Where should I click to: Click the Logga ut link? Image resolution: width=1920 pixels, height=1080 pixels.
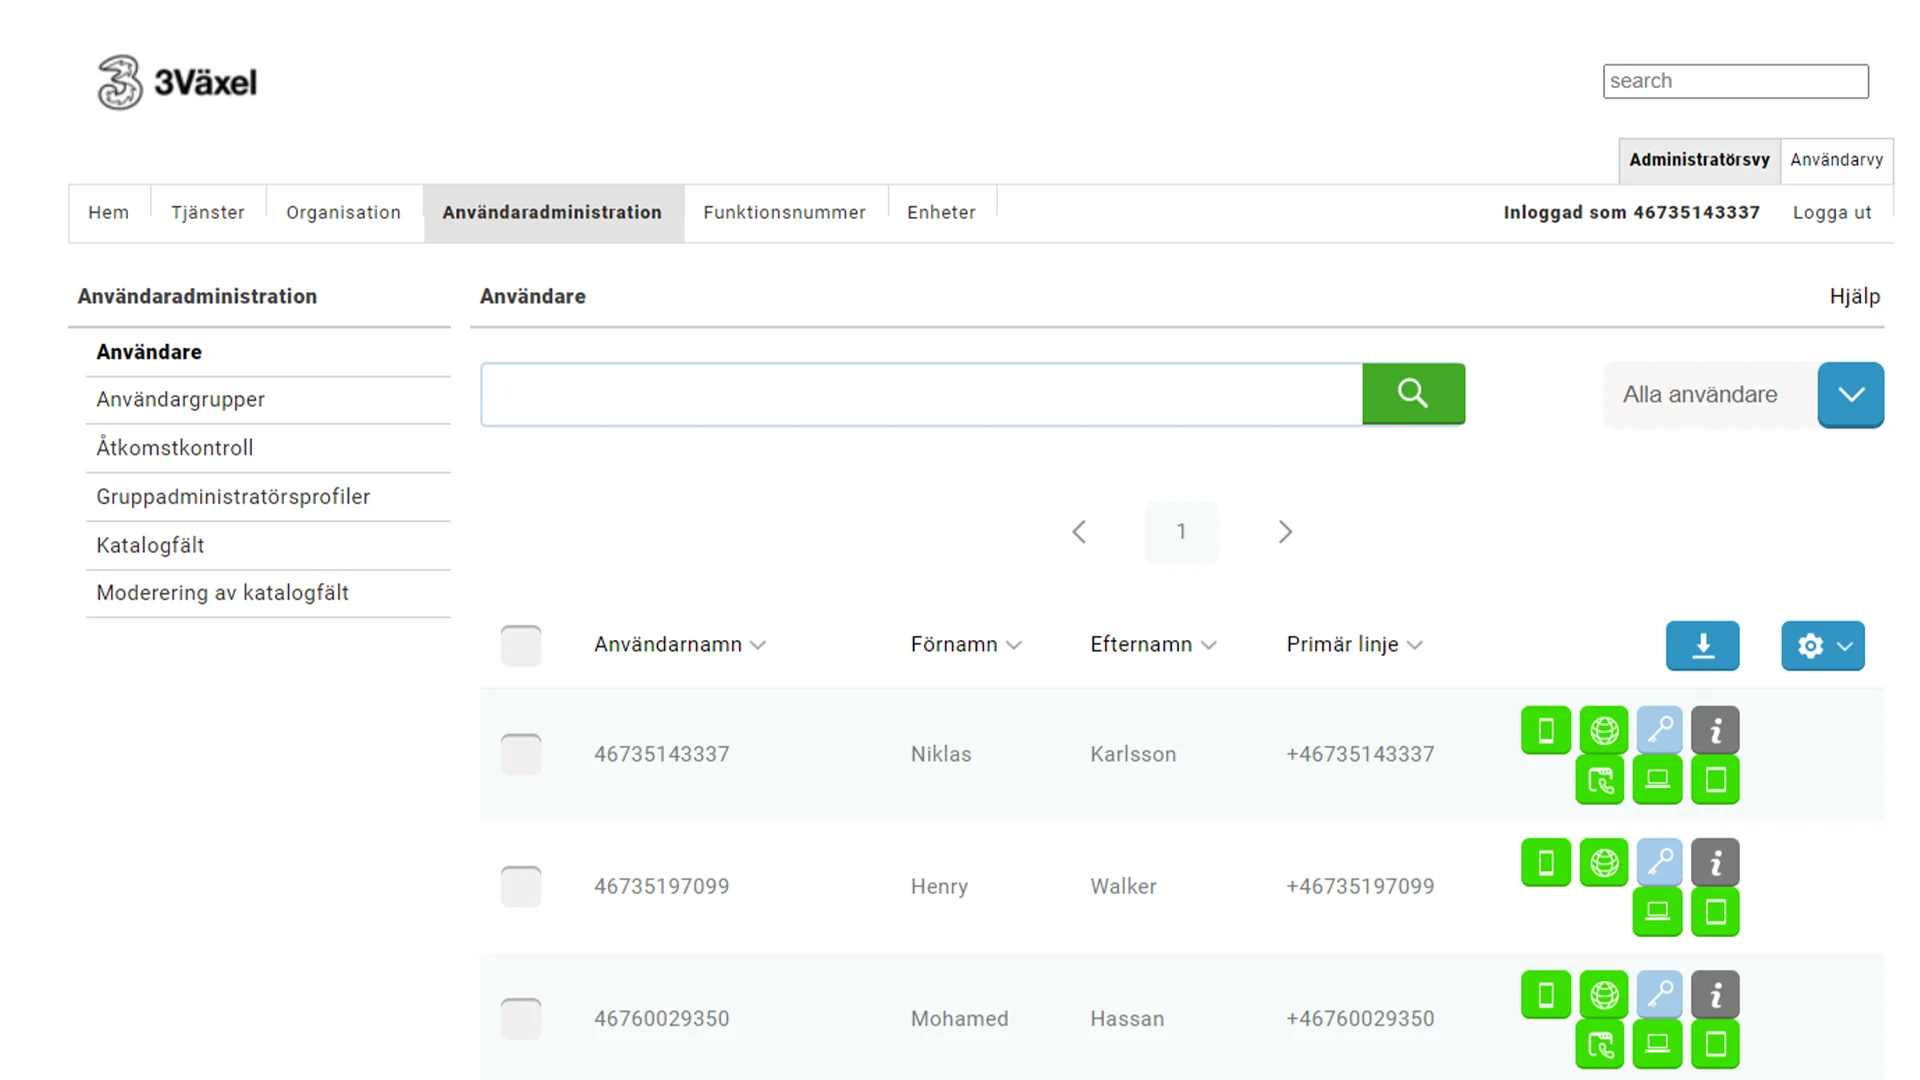(1831, 213)
